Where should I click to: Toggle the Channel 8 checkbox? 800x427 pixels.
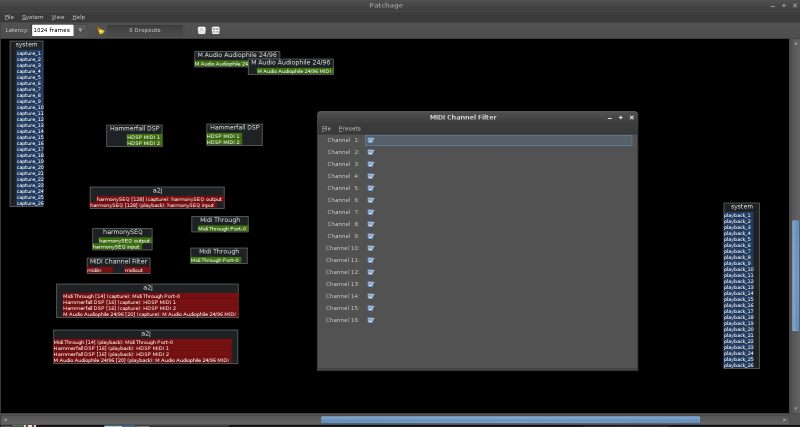pyautogui.click(x=371, y=224)
